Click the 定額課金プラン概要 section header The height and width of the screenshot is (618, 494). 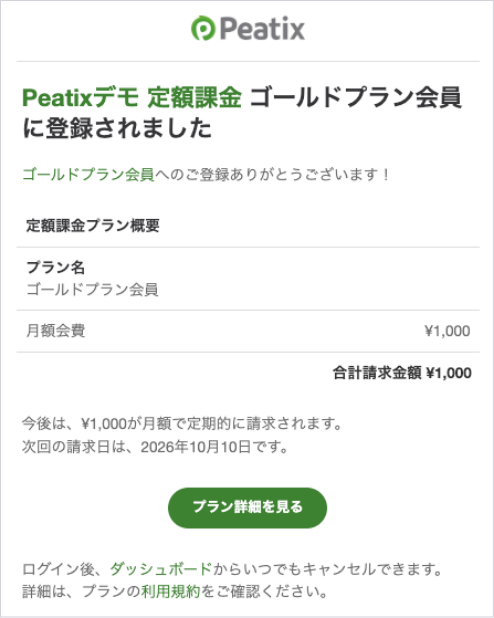click(93, 225)
